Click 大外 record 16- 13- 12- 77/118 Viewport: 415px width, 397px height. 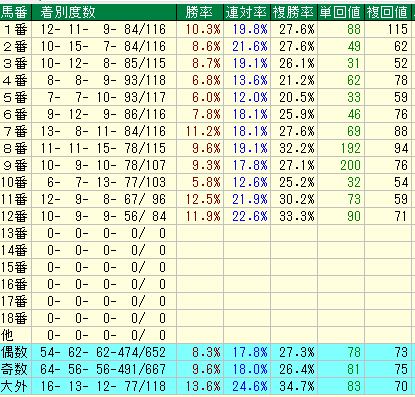[103, 387]
